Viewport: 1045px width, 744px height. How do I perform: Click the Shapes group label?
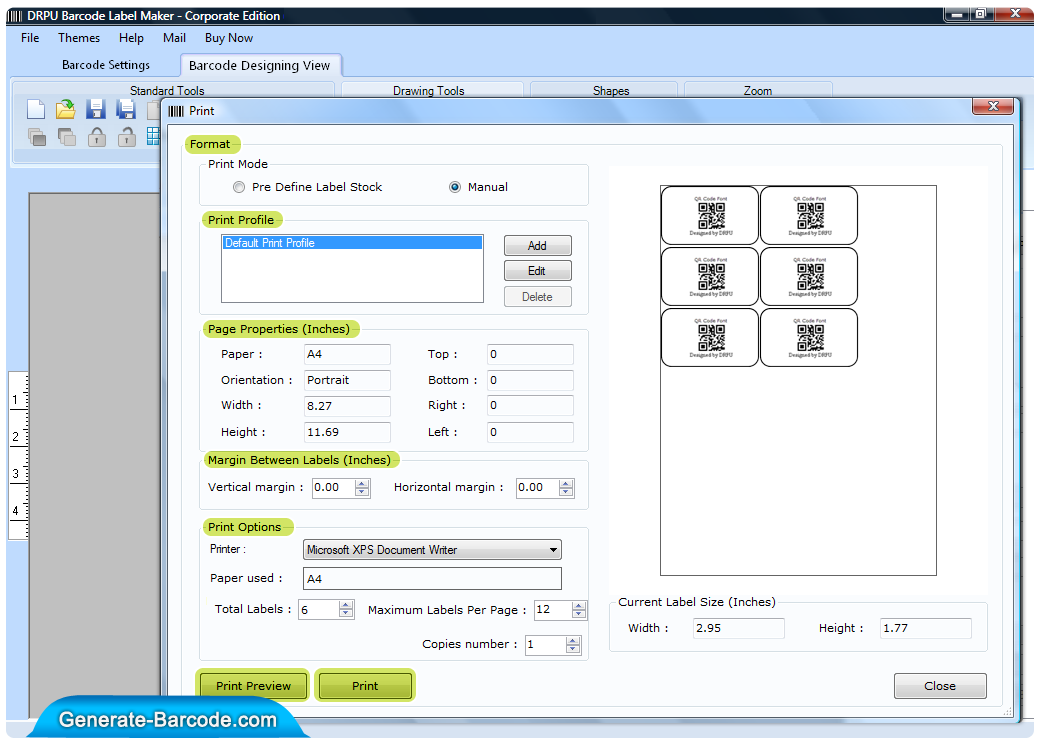611,91
